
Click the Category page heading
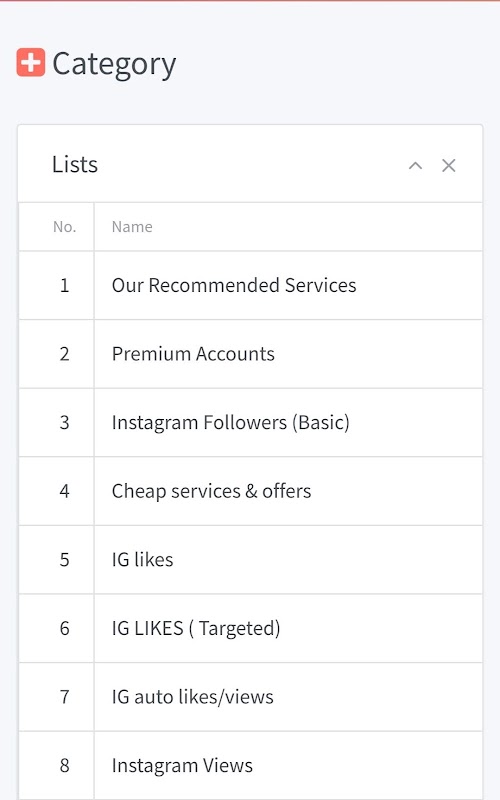tap(114, 65)
